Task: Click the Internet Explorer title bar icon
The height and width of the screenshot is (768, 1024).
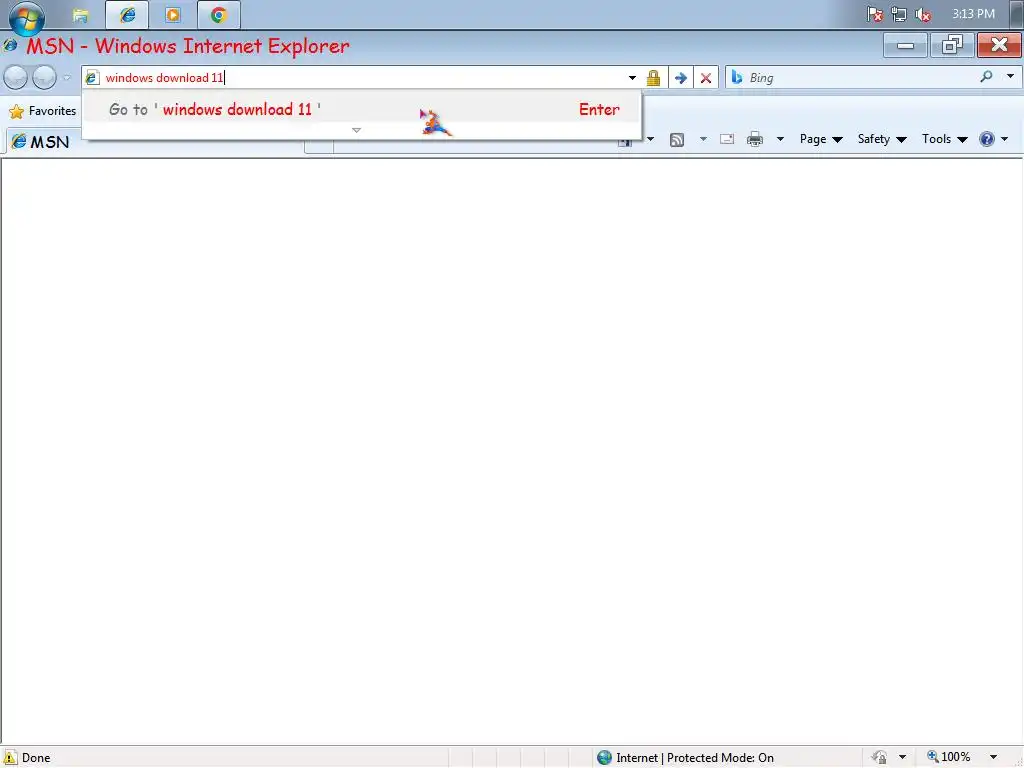Action: pos(10,46)
